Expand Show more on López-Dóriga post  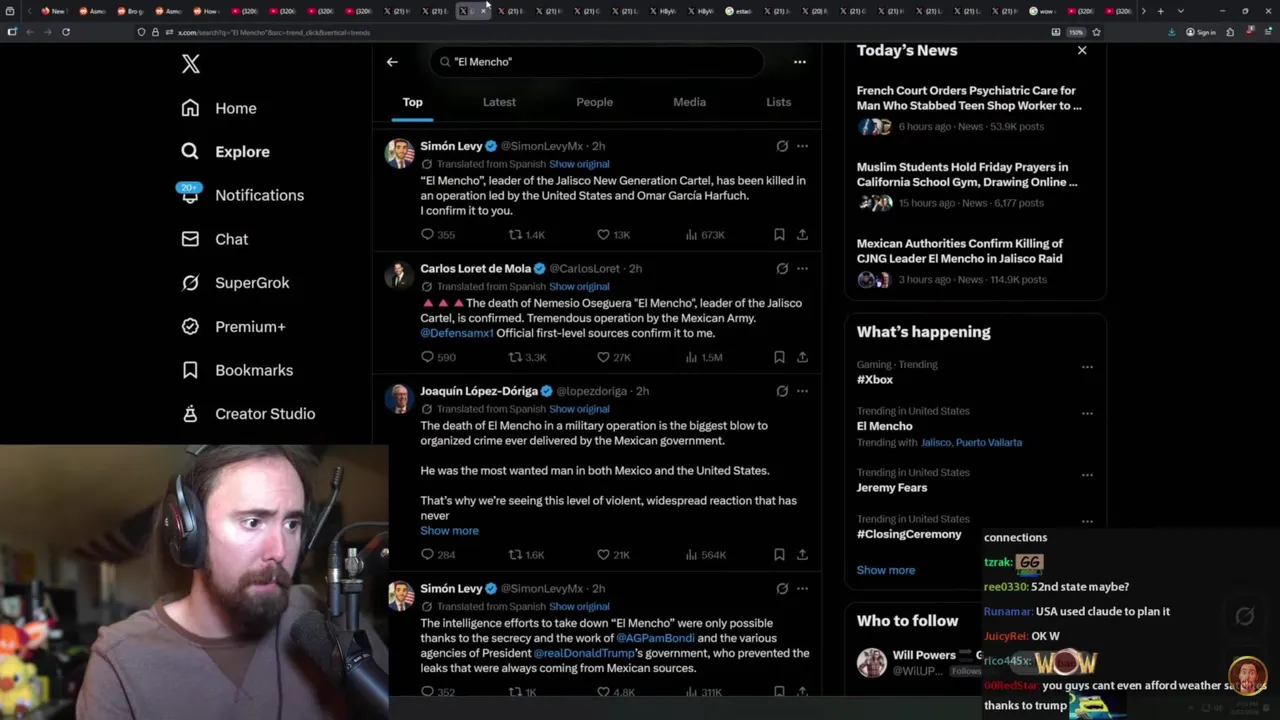click(x=449, y=531)
